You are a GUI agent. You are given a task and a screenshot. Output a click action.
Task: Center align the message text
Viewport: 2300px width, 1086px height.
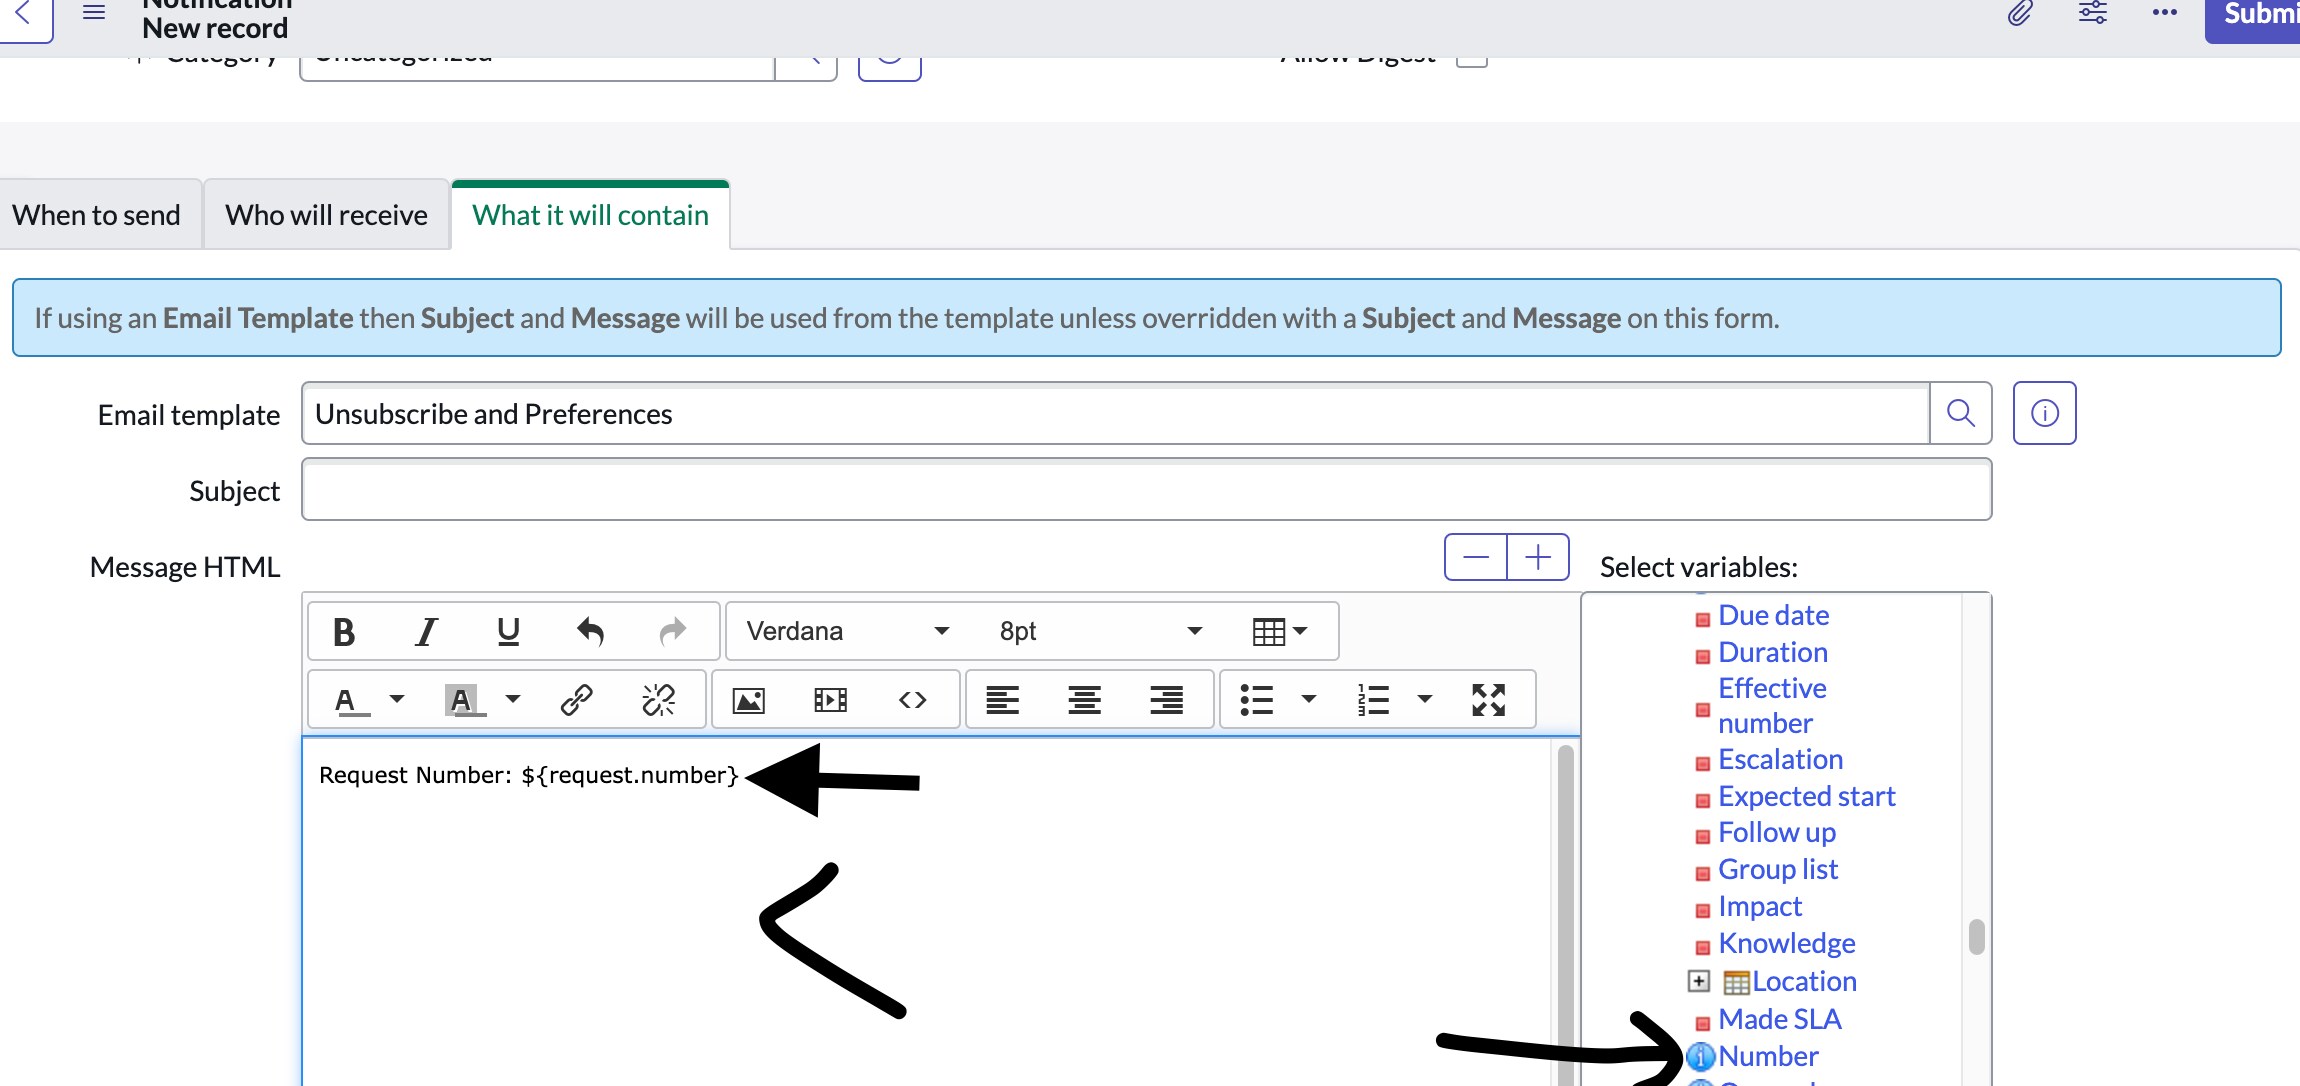point(1084,700)
